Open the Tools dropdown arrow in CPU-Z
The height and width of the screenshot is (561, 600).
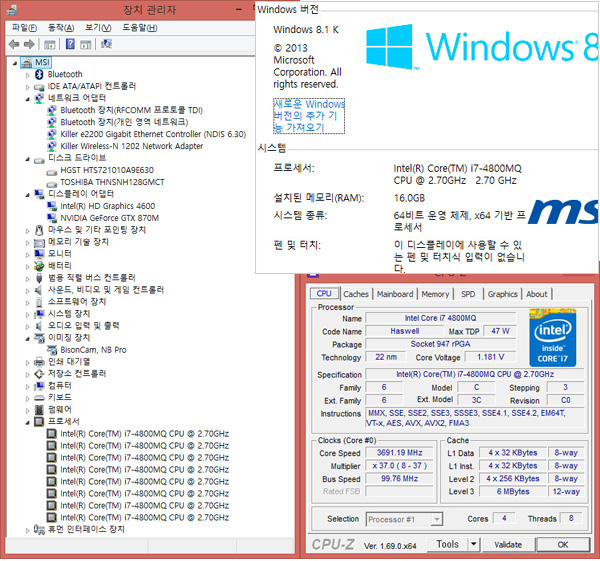(x=474, y=544)
